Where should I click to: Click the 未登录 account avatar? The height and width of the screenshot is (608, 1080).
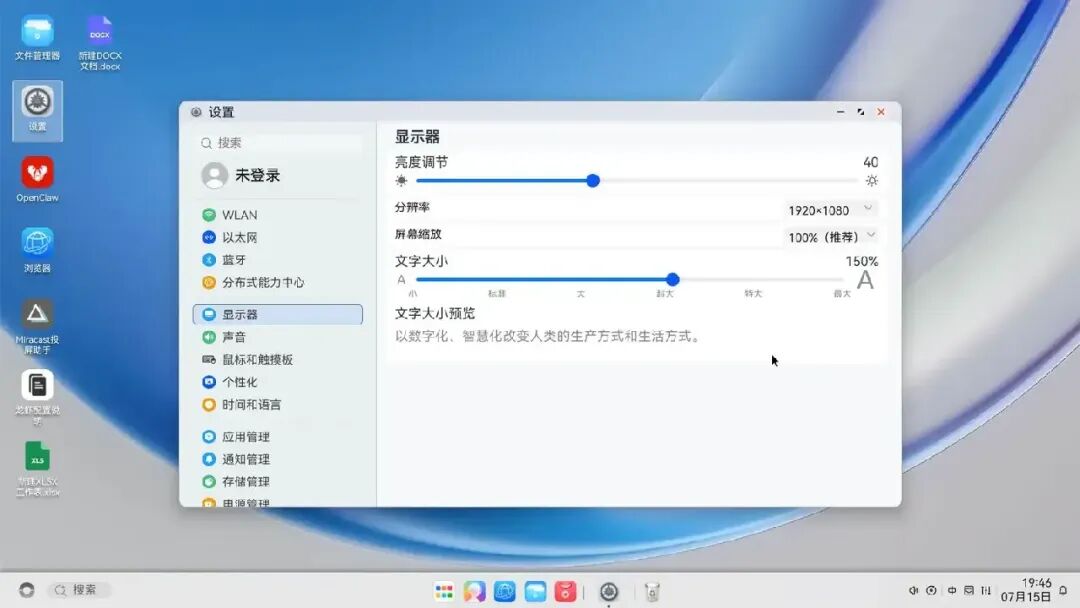point(215,175)
